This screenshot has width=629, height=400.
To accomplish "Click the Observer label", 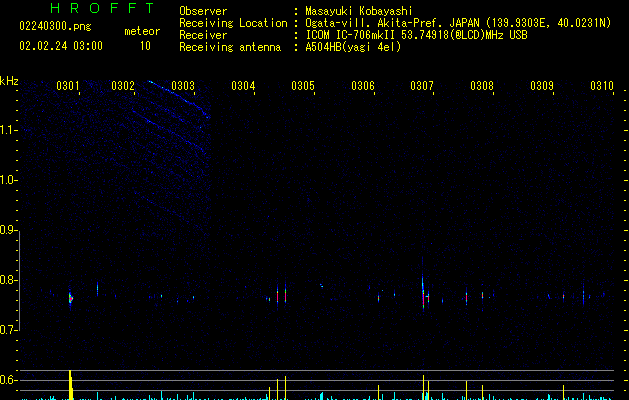I will point(203,11).
